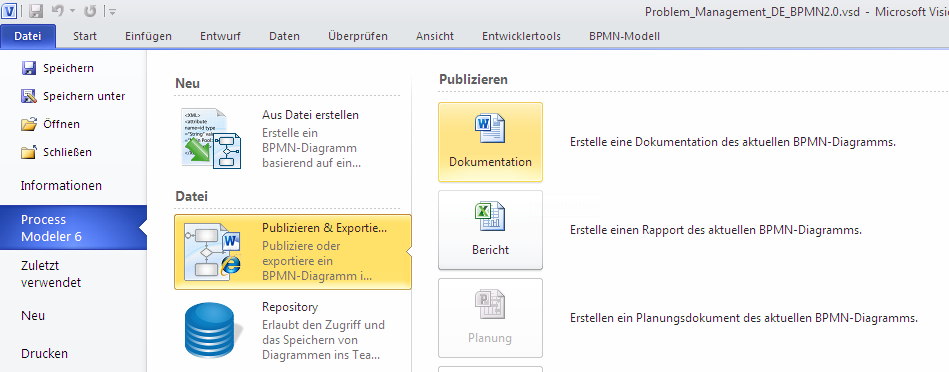949x372 pixels.
Task: Choose Öffnen in the backstage menu
Action: click(x=61, y=124)
